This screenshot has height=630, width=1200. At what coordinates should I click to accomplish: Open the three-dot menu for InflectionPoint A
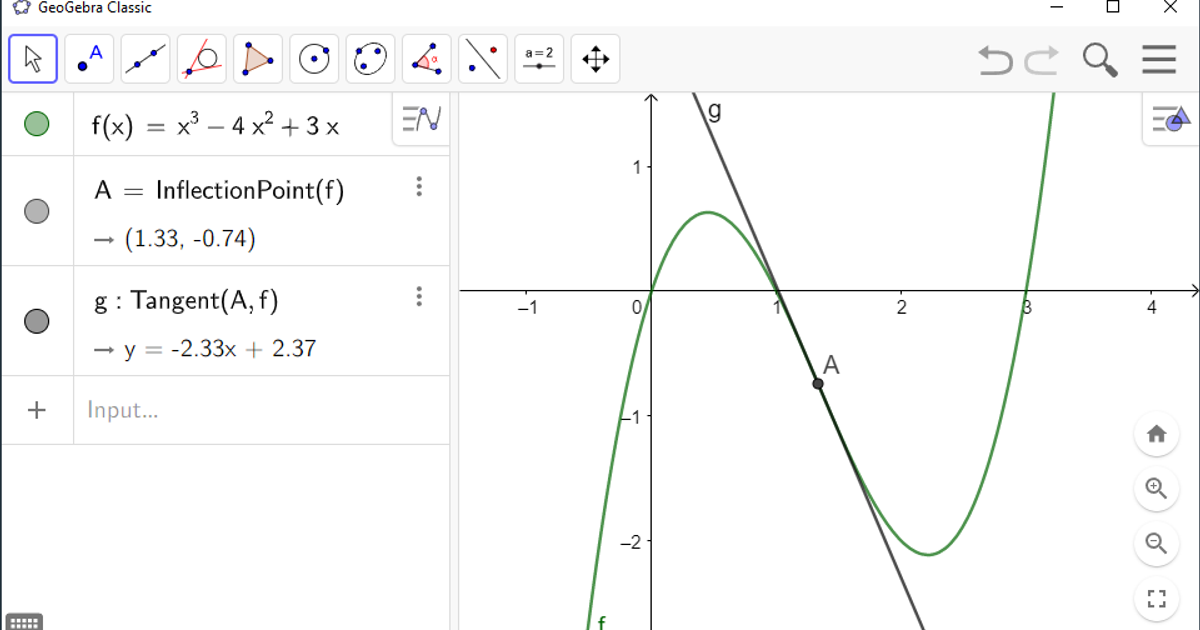pyautogui.click(x=419, y=186)
